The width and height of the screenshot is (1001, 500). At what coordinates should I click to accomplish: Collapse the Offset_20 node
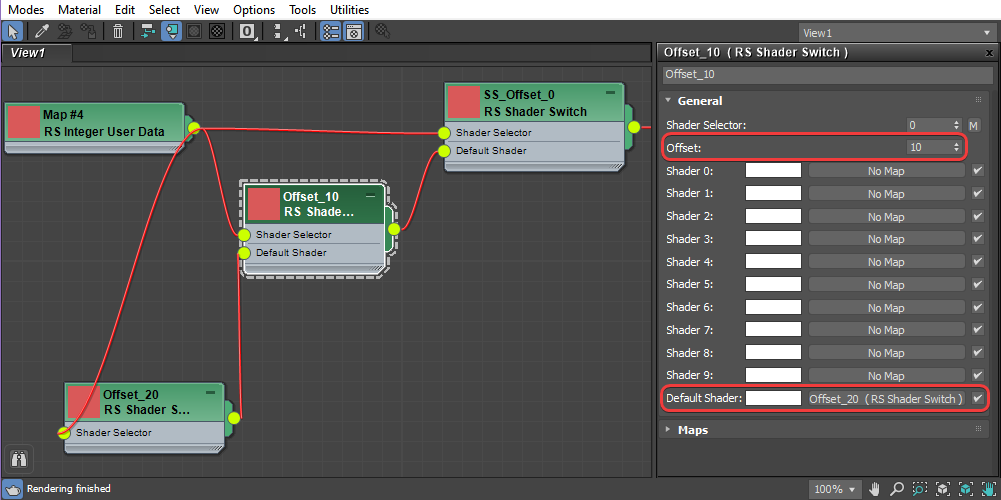point(211,391)
